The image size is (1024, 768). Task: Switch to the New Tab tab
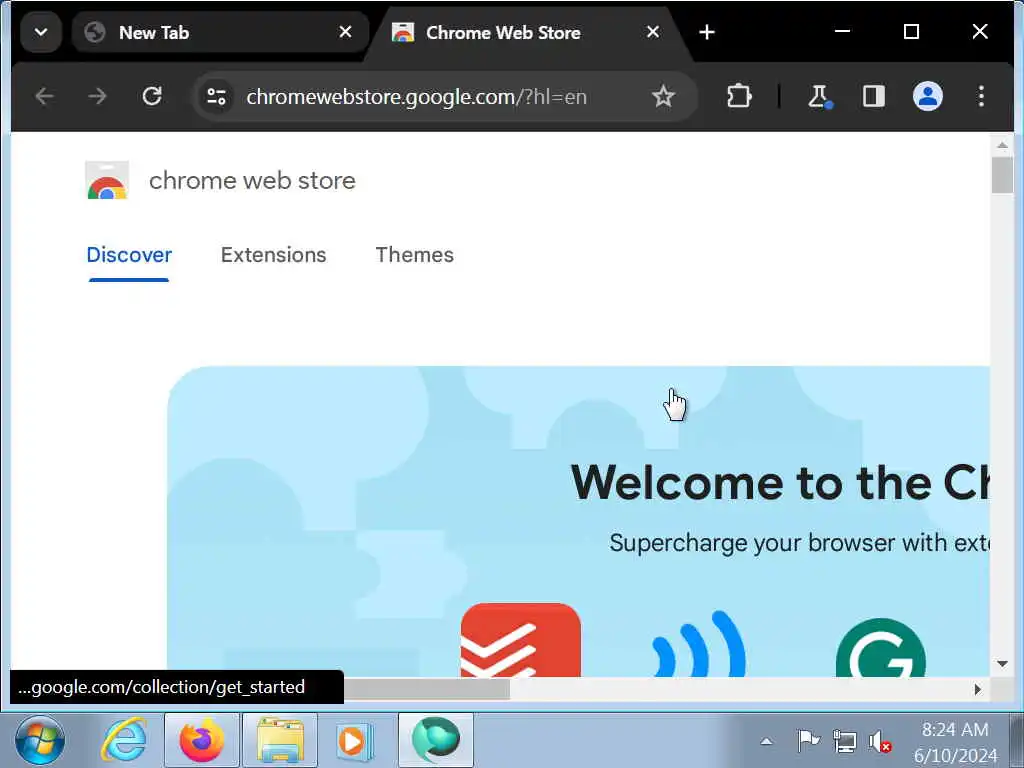pos(221,32)
